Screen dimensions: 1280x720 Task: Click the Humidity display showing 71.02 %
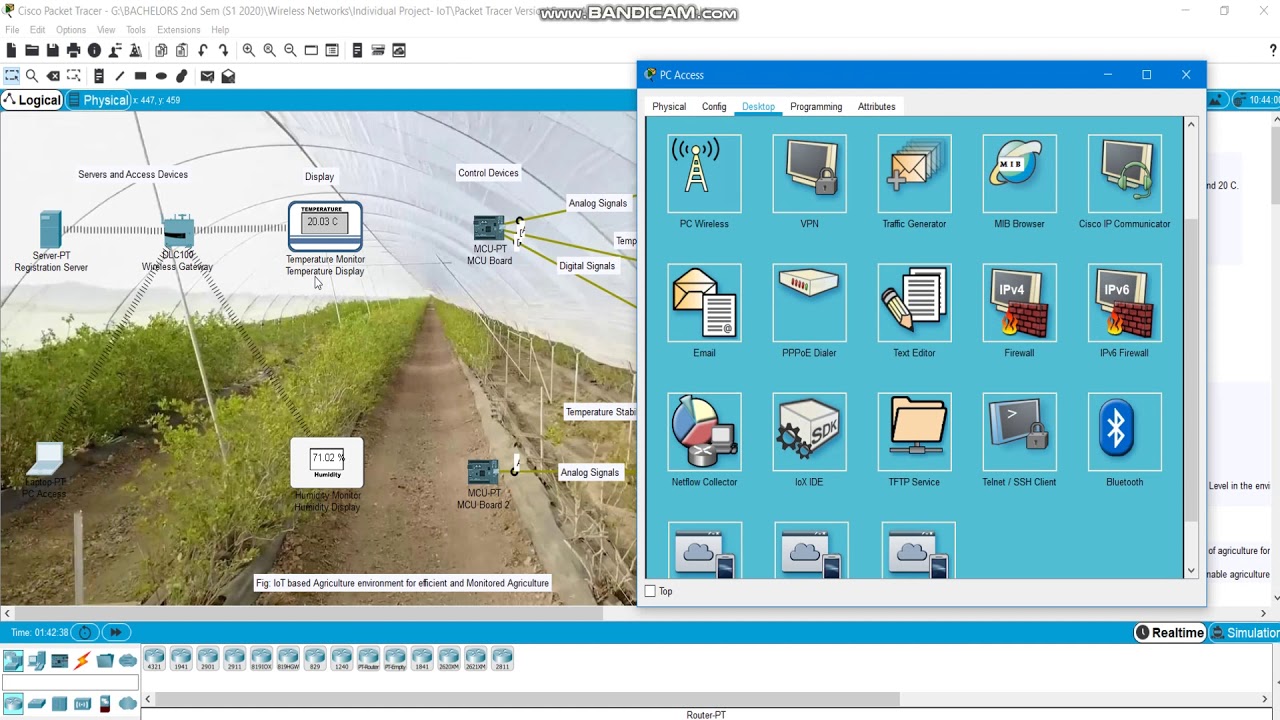point(327,463)
